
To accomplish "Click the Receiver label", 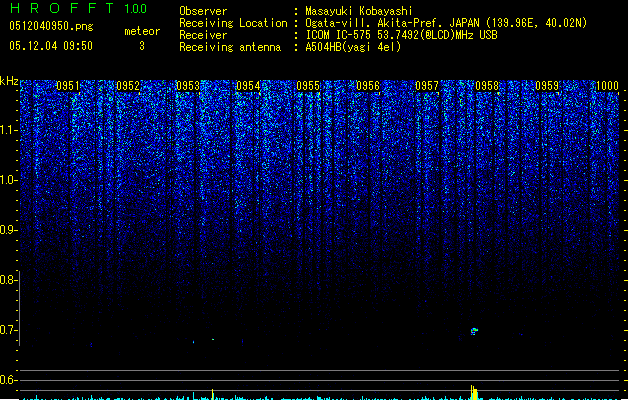I will (203, 35).
